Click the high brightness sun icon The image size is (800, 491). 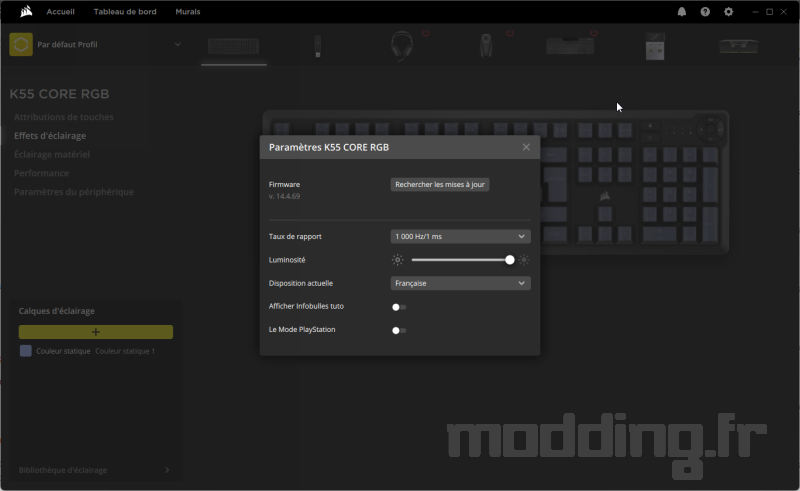524,260
